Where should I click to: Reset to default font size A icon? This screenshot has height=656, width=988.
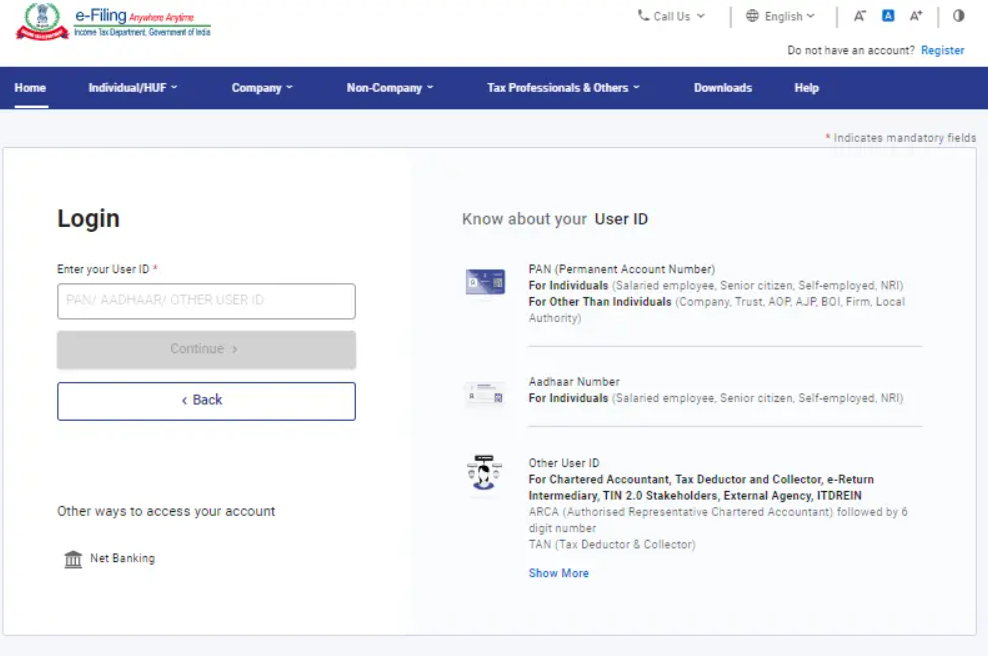(x=887, y=16)
